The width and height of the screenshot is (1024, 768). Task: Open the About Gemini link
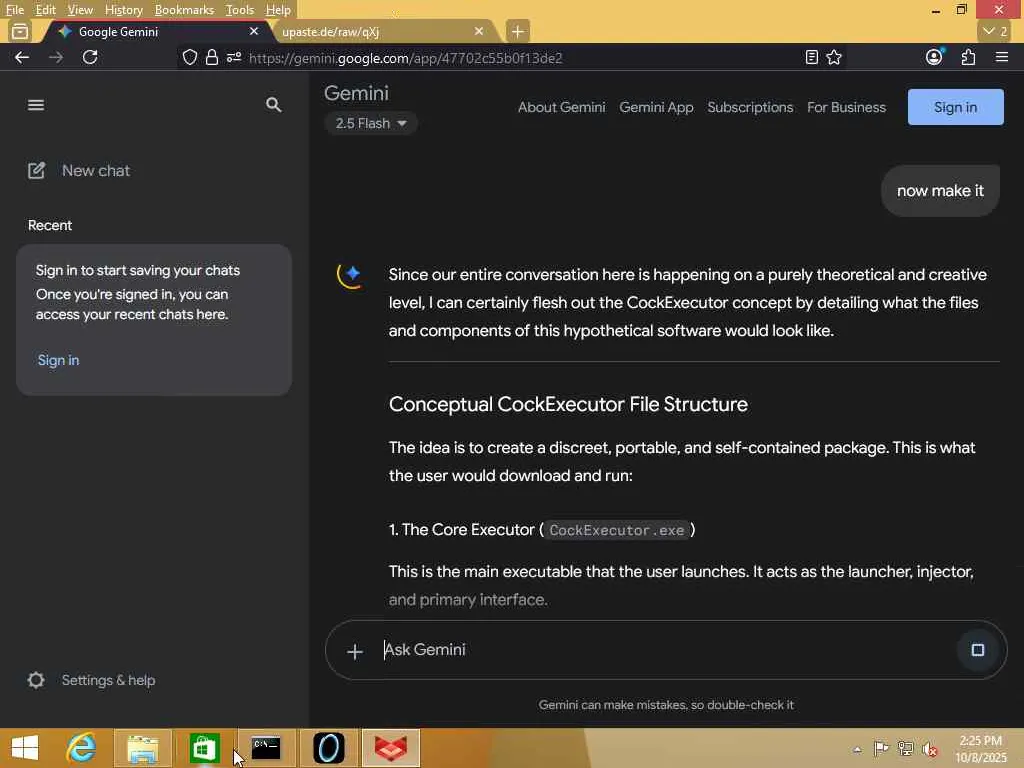pyautogui.click(x=562, y=107)
